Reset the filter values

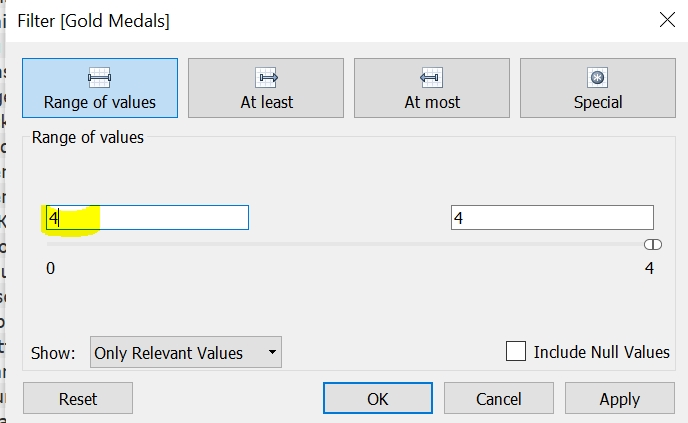click(78, 398)
